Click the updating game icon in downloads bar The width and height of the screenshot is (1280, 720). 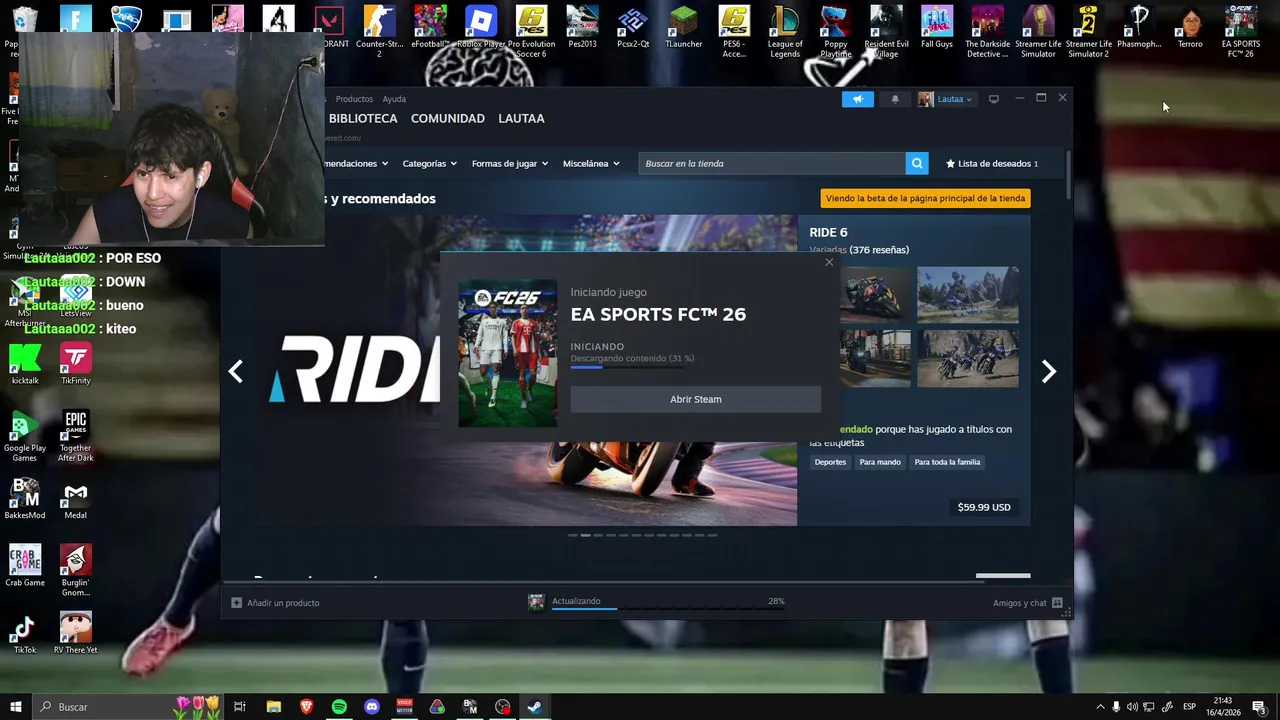pos(537,602)
